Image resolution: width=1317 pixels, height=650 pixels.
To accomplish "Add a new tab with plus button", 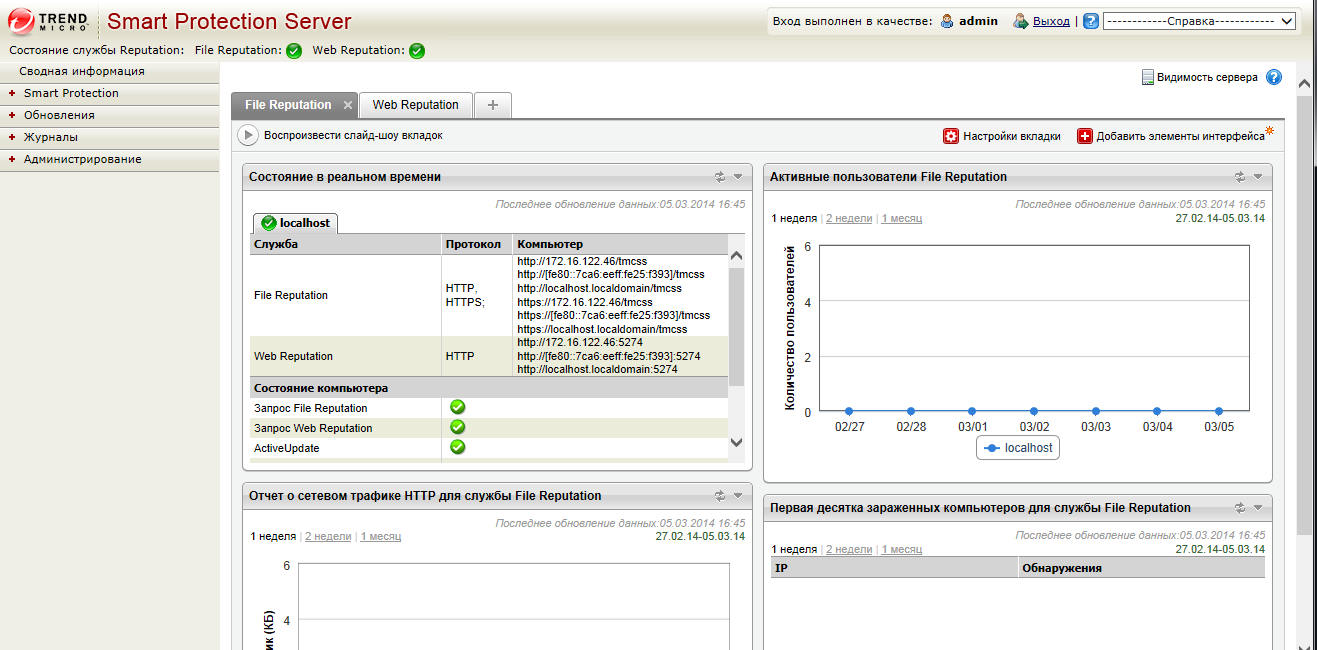I will click(x=492, y=105).
